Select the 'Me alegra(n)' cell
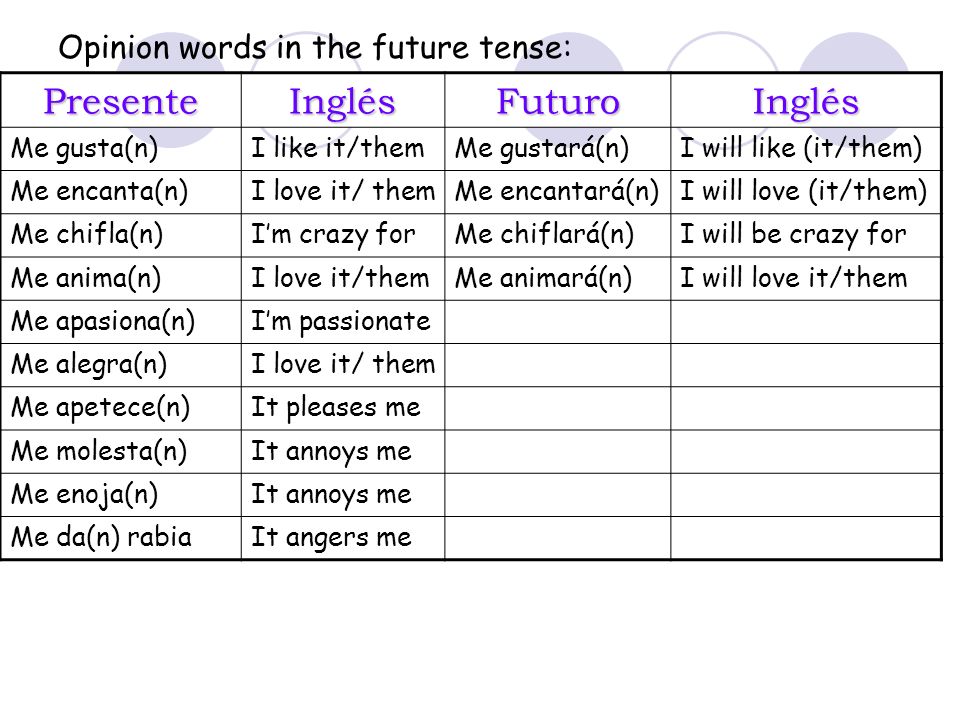 (x=121, y=365)
